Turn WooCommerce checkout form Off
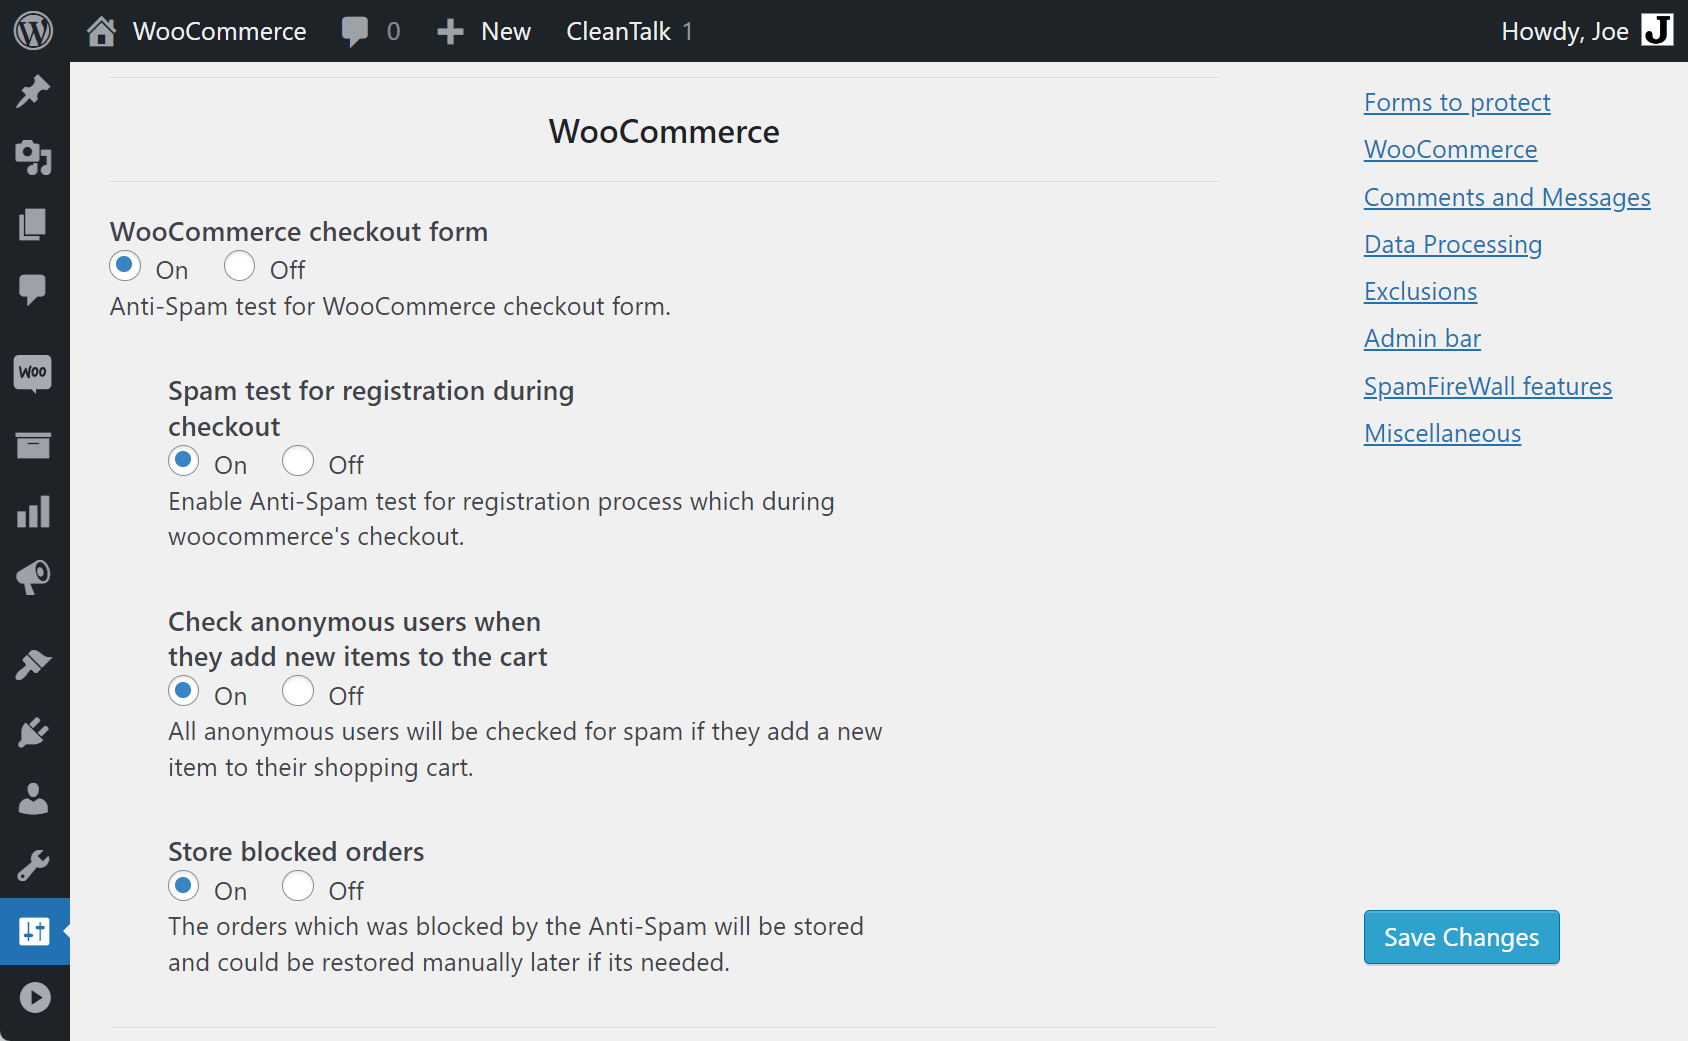This screenshot has height=1041, width=1688. [x=239, y=266]
